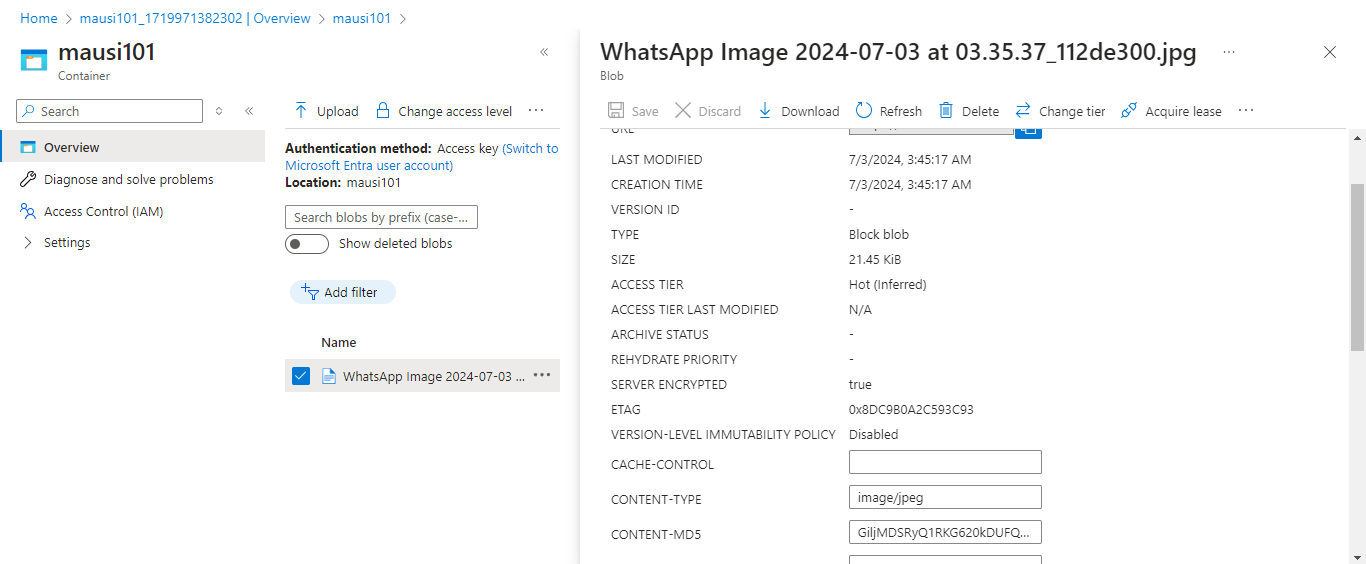Click the Upload arrow icon
The image size is (1366, 564).
pyautogui.click(x=301, y=111)
